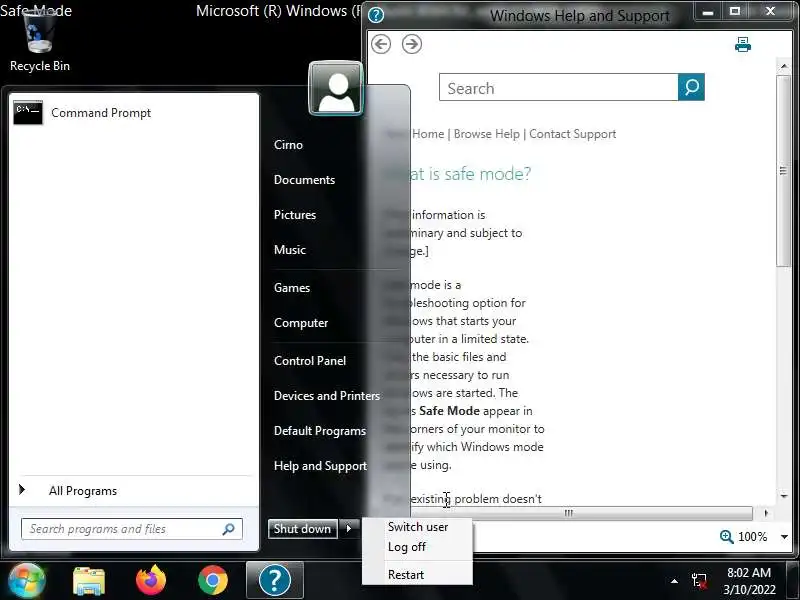This screenshot has height=600, width=800.
Task: Click the Shut down button
Action: coord(303,529)
